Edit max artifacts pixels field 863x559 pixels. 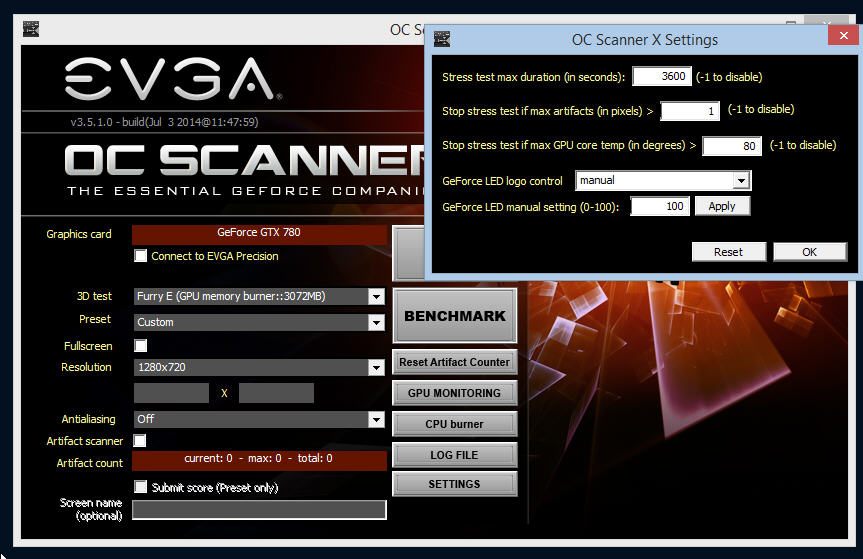pos(690,111)
